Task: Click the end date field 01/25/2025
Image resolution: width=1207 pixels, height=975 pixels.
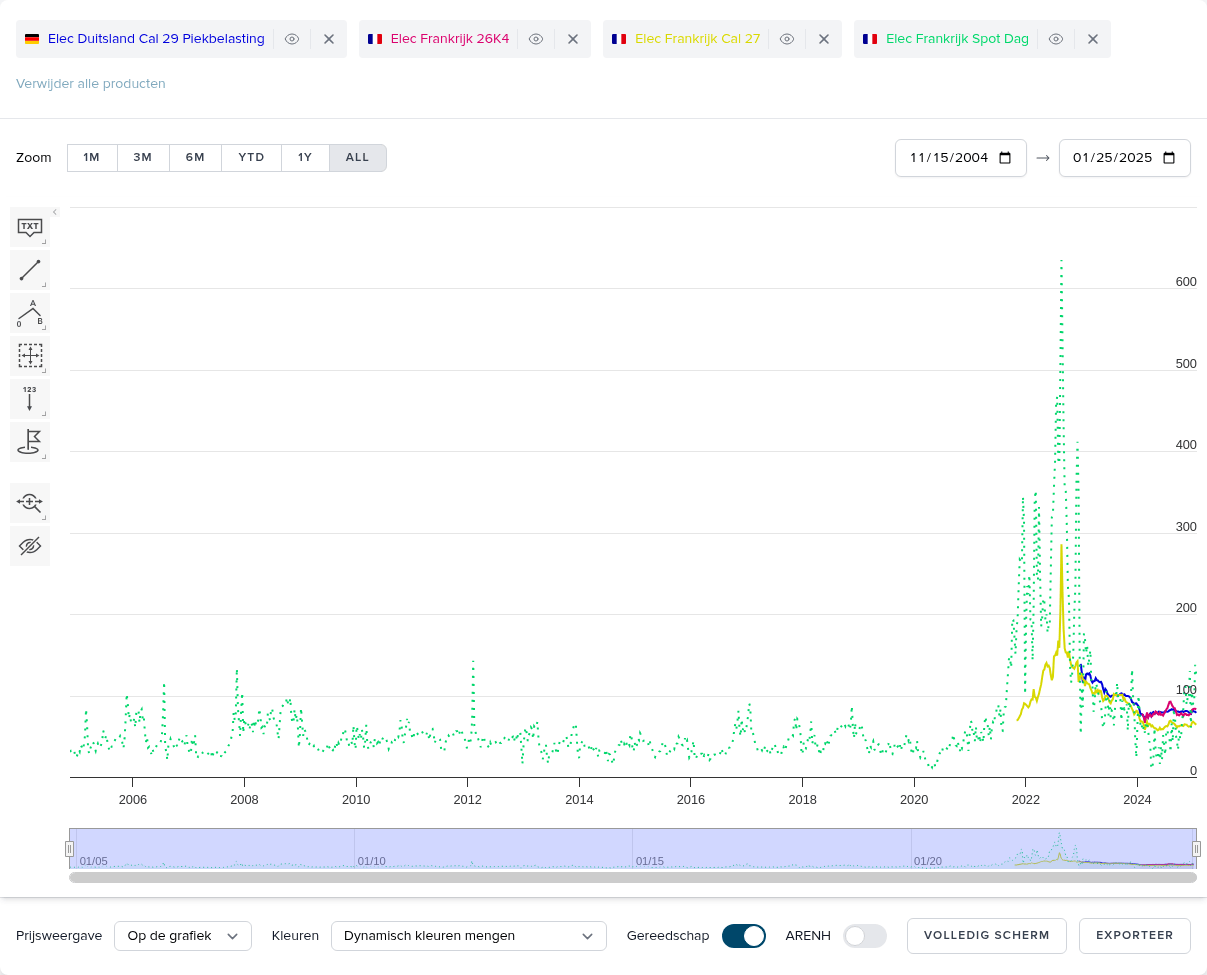Action: [1125, 158]
